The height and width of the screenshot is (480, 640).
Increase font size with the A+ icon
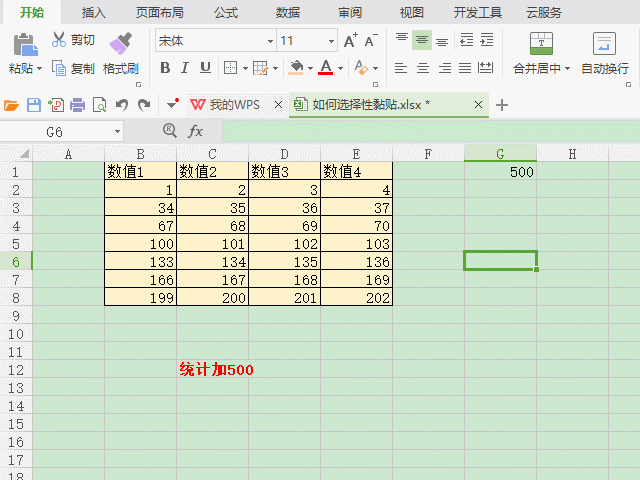pyautogui.click(x=350, y=40)
